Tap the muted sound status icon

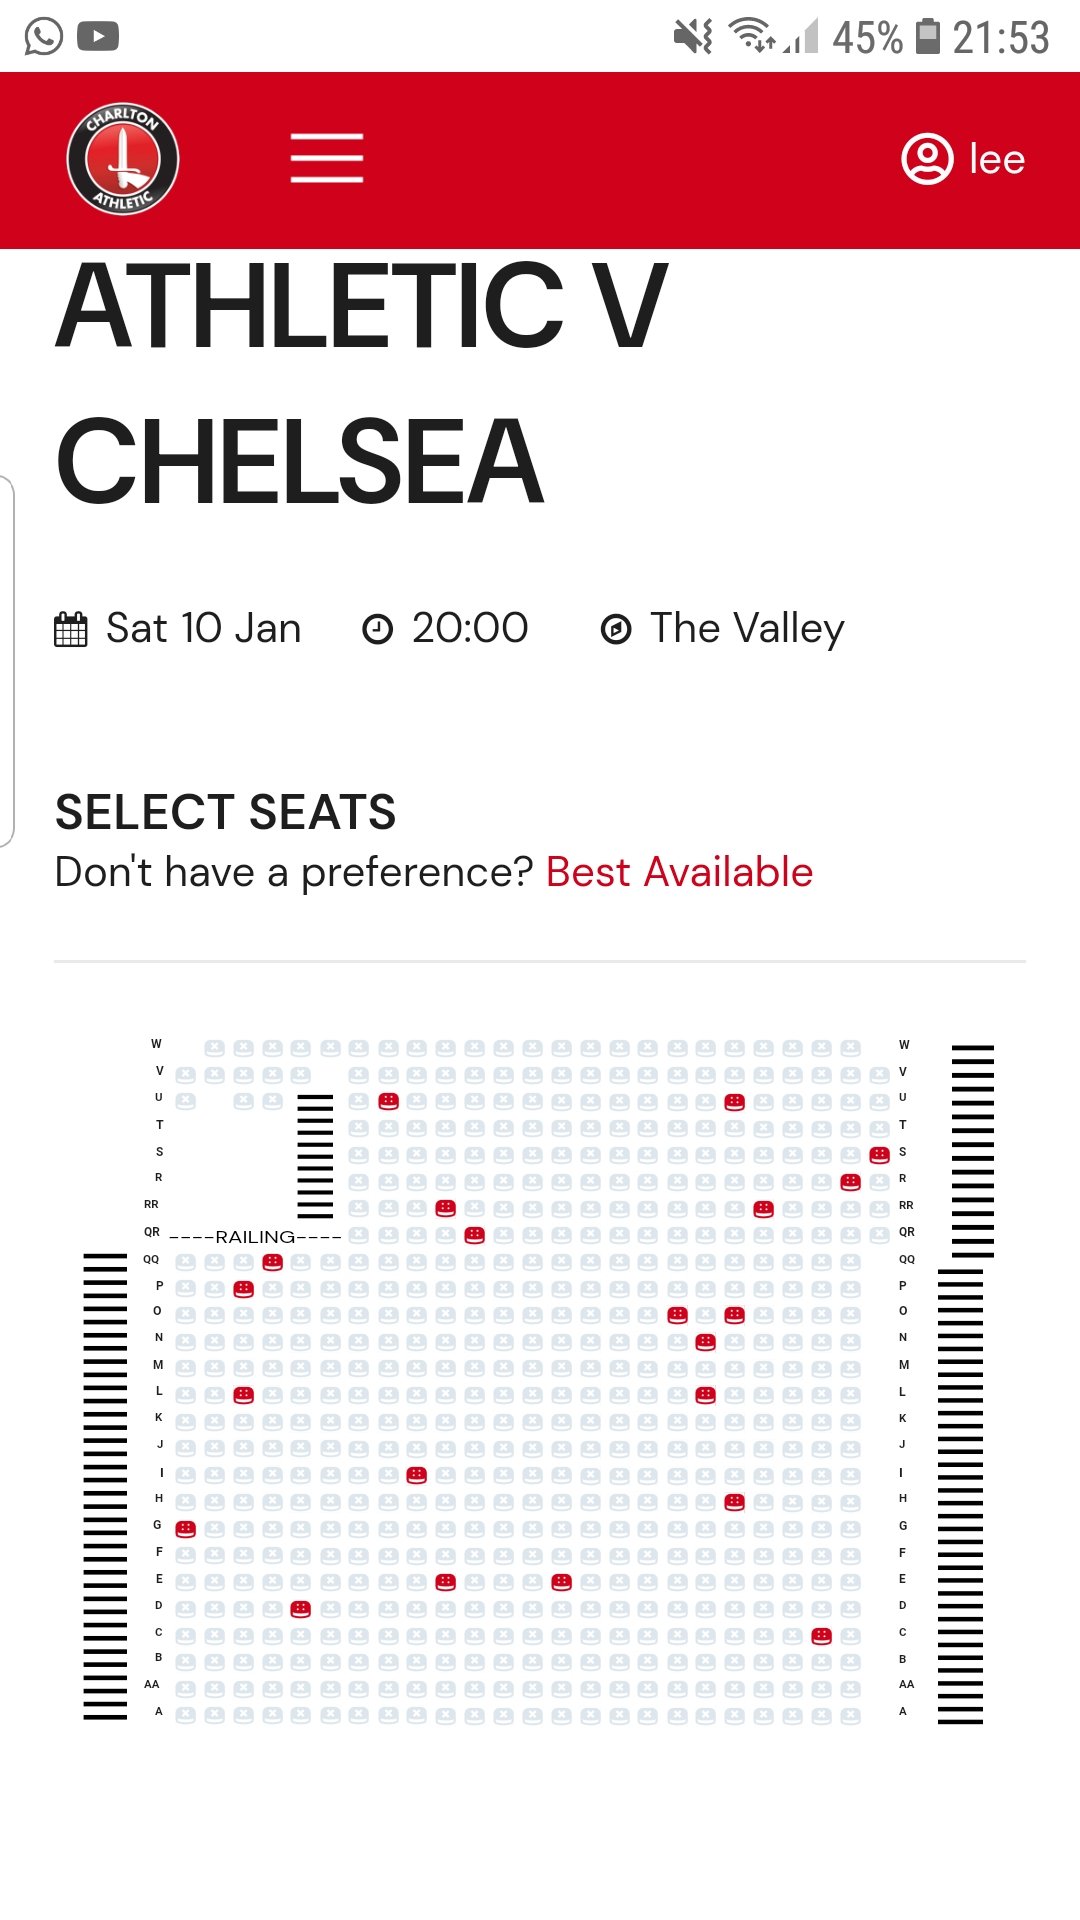pos(692,36)
